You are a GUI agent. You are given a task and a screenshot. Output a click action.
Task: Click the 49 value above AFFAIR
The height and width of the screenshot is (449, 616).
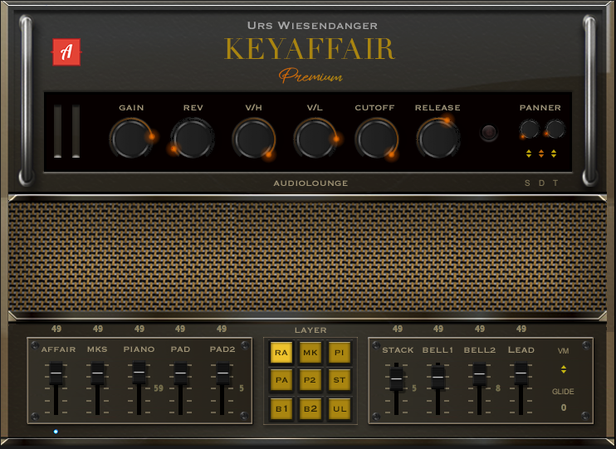56,329
